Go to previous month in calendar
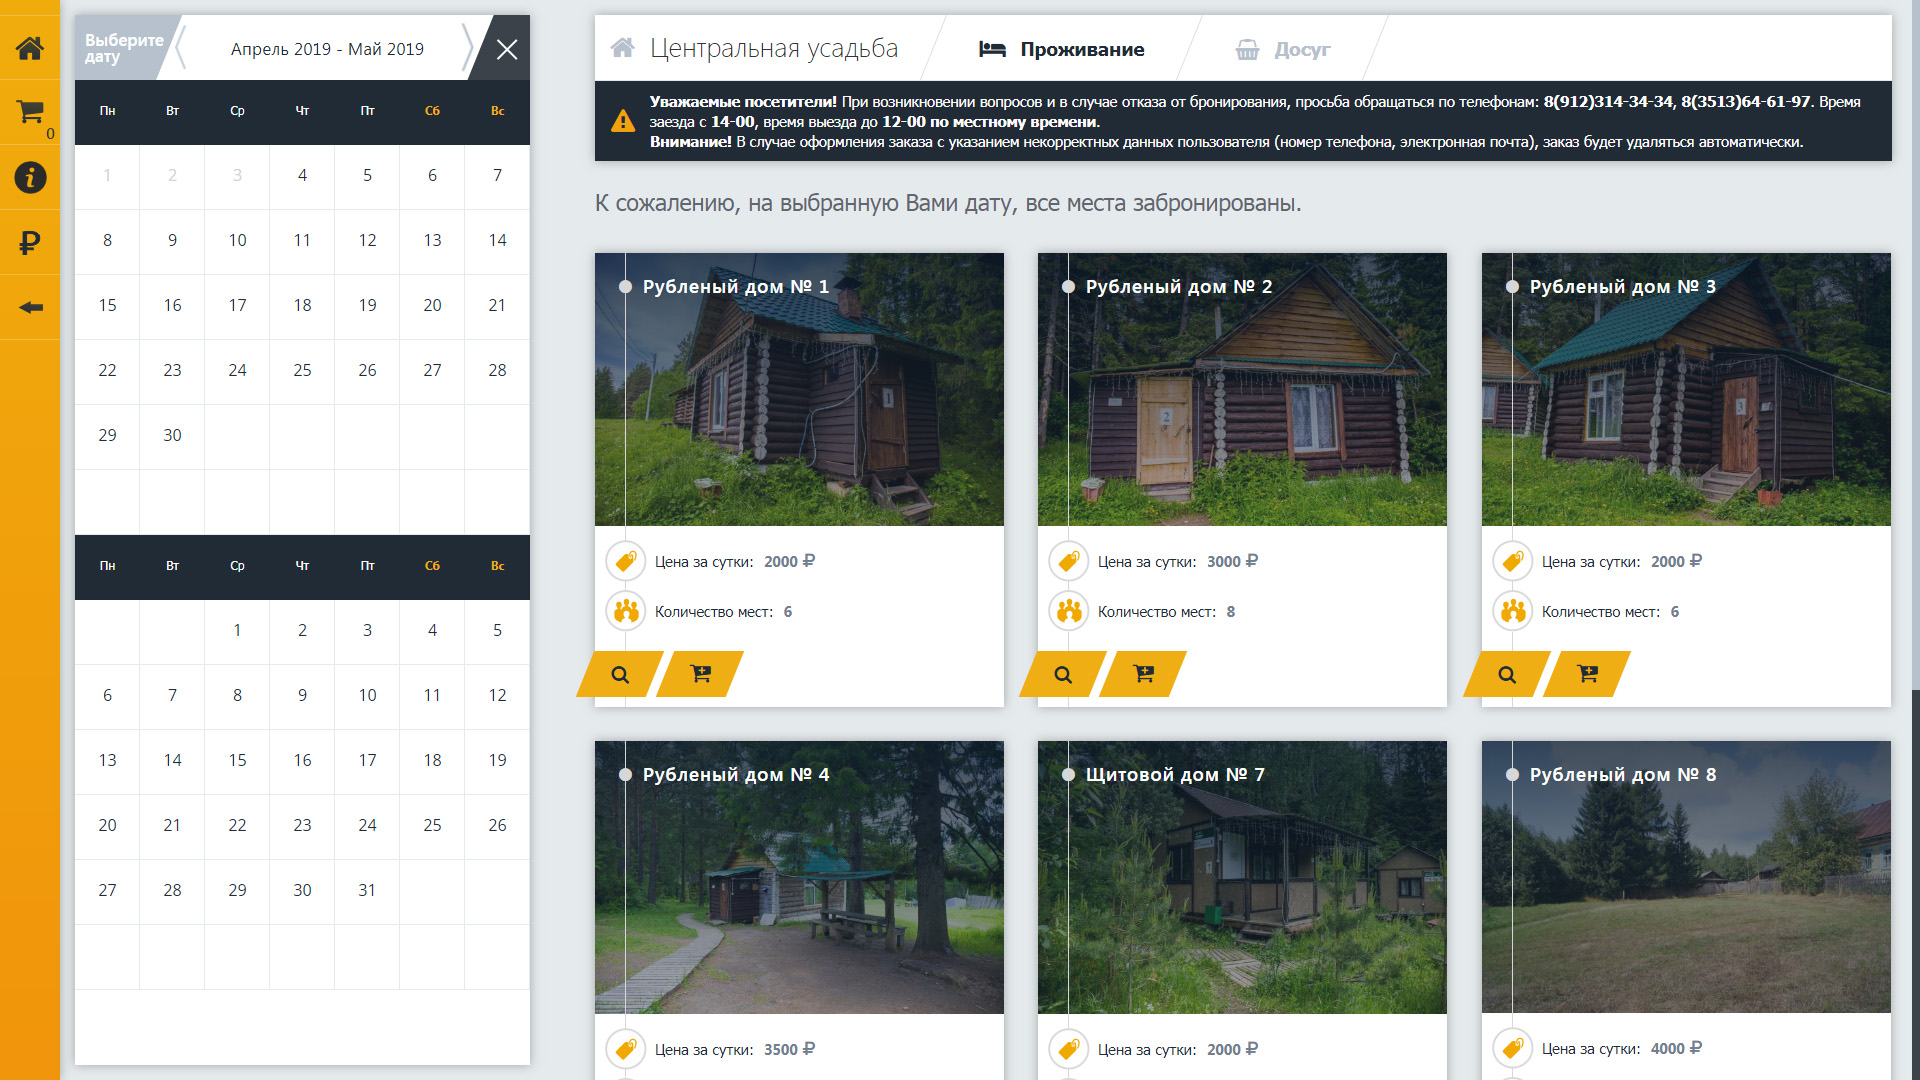Image resolution: width=1920 pixels, height=1080 pixels. pos(181,48)
